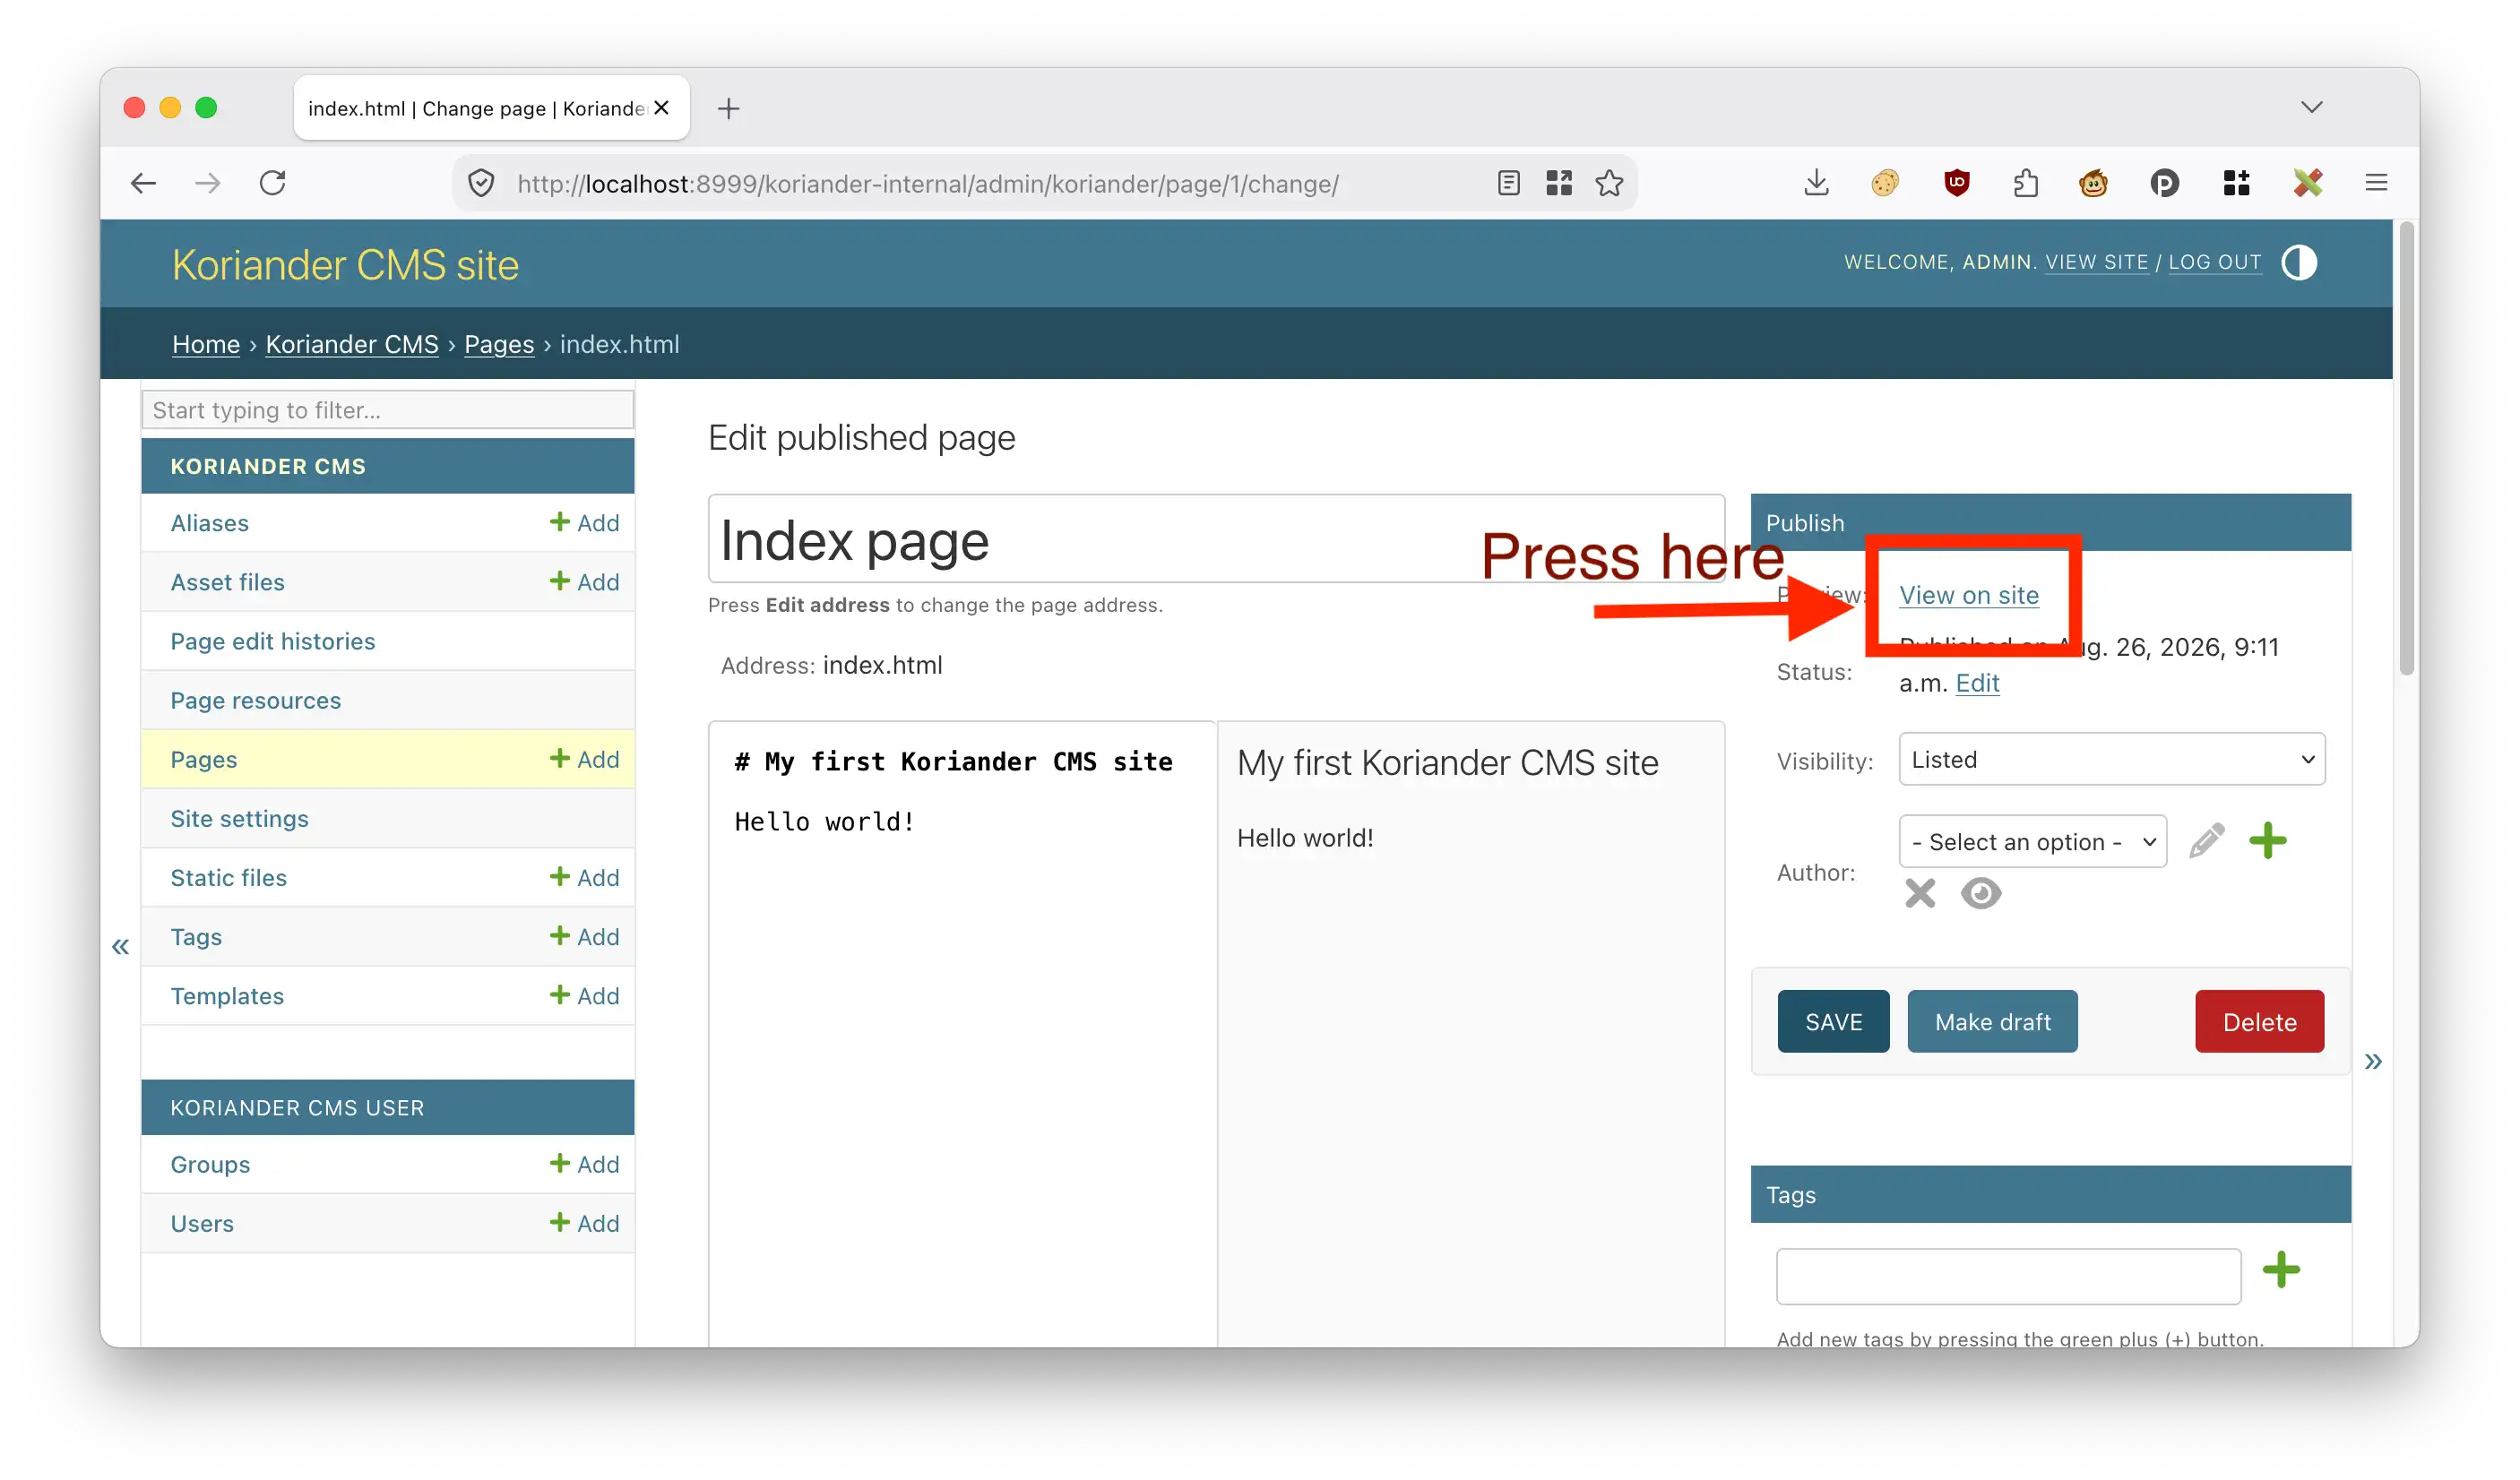Screen dimensions: 2520x1480
Task: Click the View on site link
Action: coord(1969,595)
